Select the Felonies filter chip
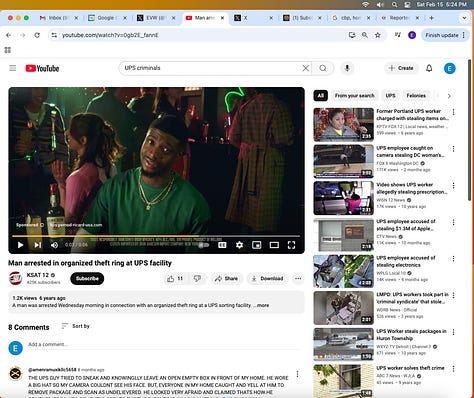 (x=416, y=96)
